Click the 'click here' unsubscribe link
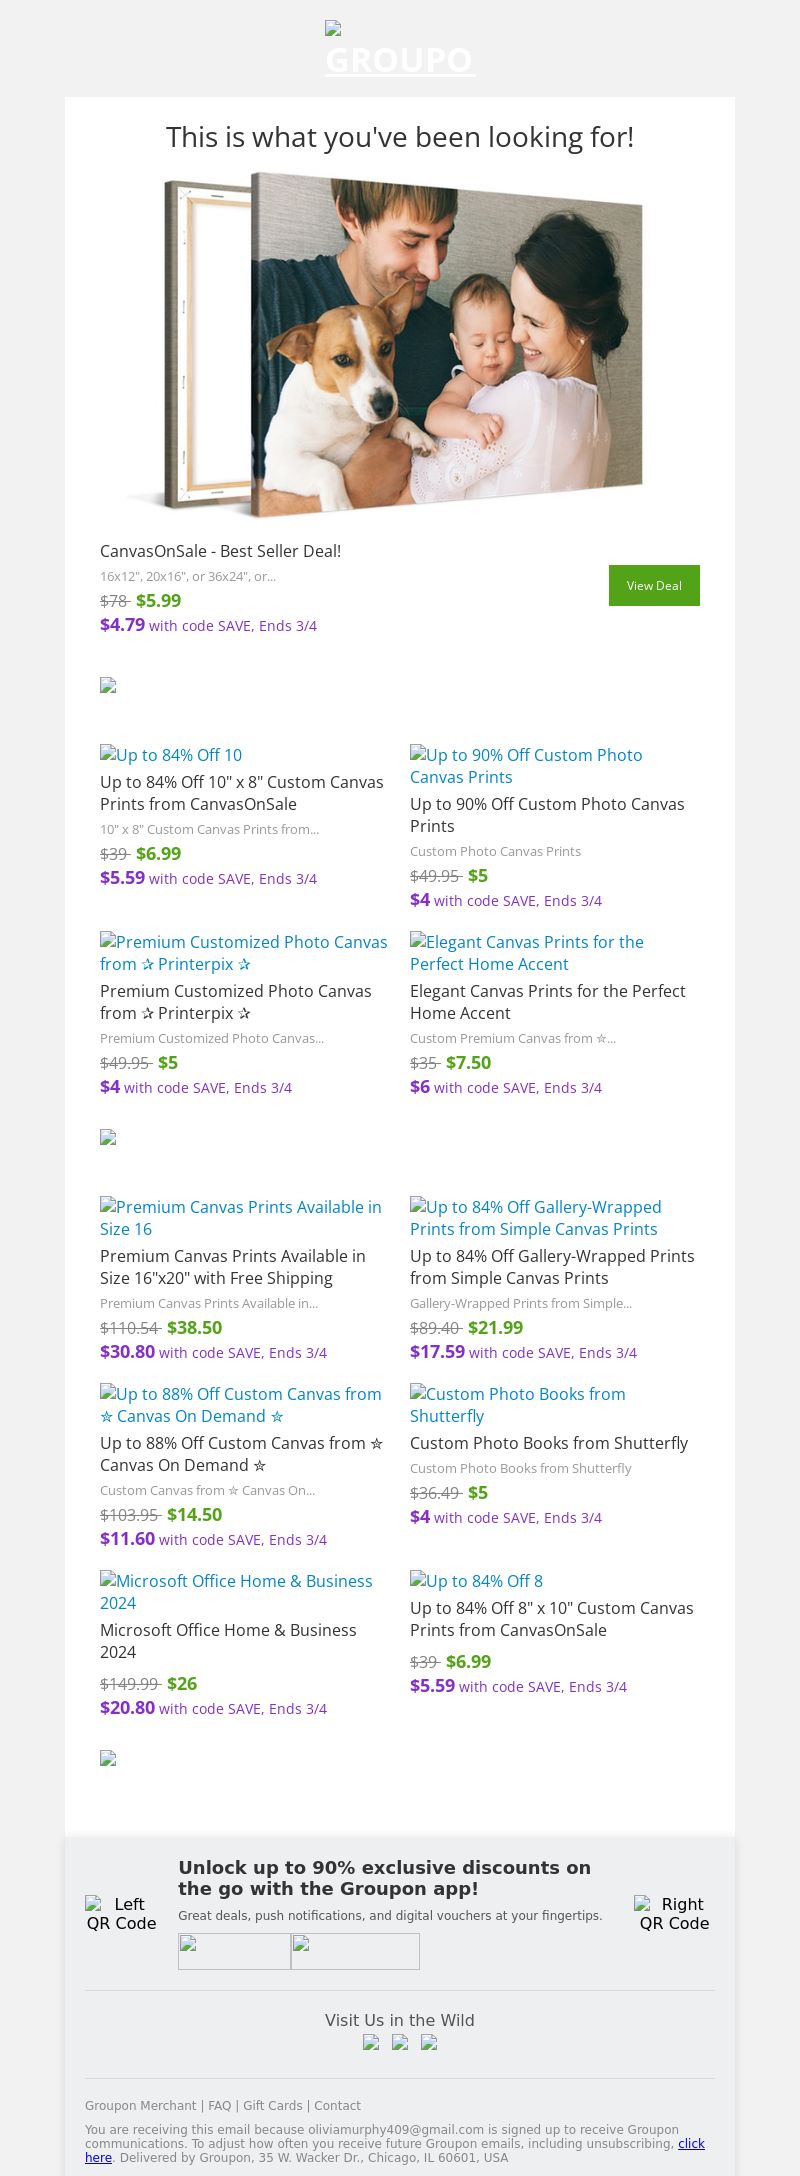This screenshot has width=800, height=2176. click(x=691, y=2143)
